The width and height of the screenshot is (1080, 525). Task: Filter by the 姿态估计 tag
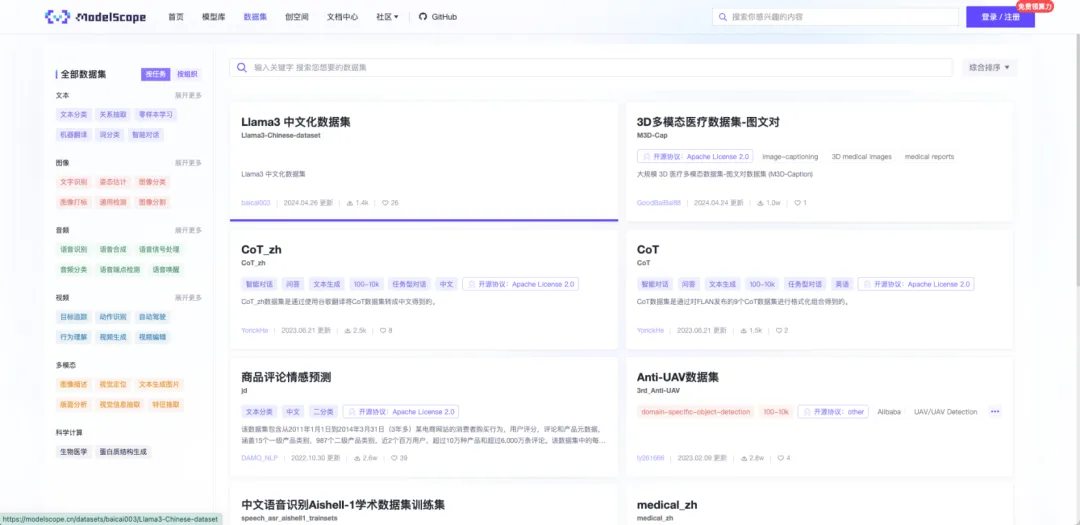click(113, 182)
